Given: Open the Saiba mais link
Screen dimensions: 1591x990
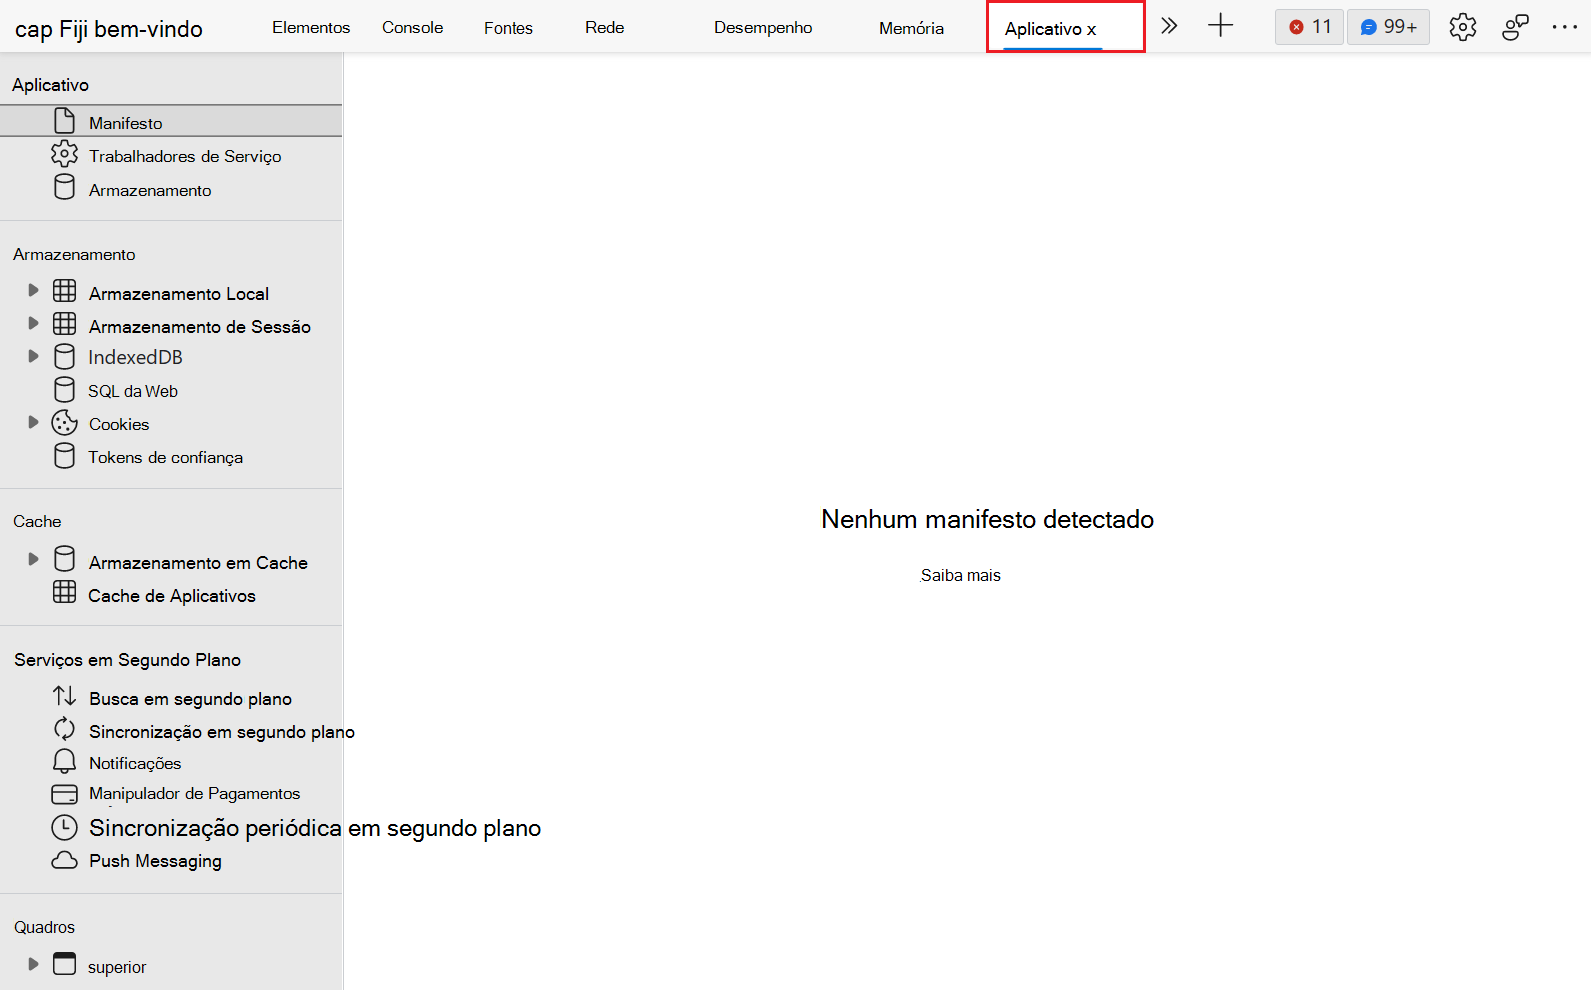Looking at the screenshot, I should click(x=960, y=575).
